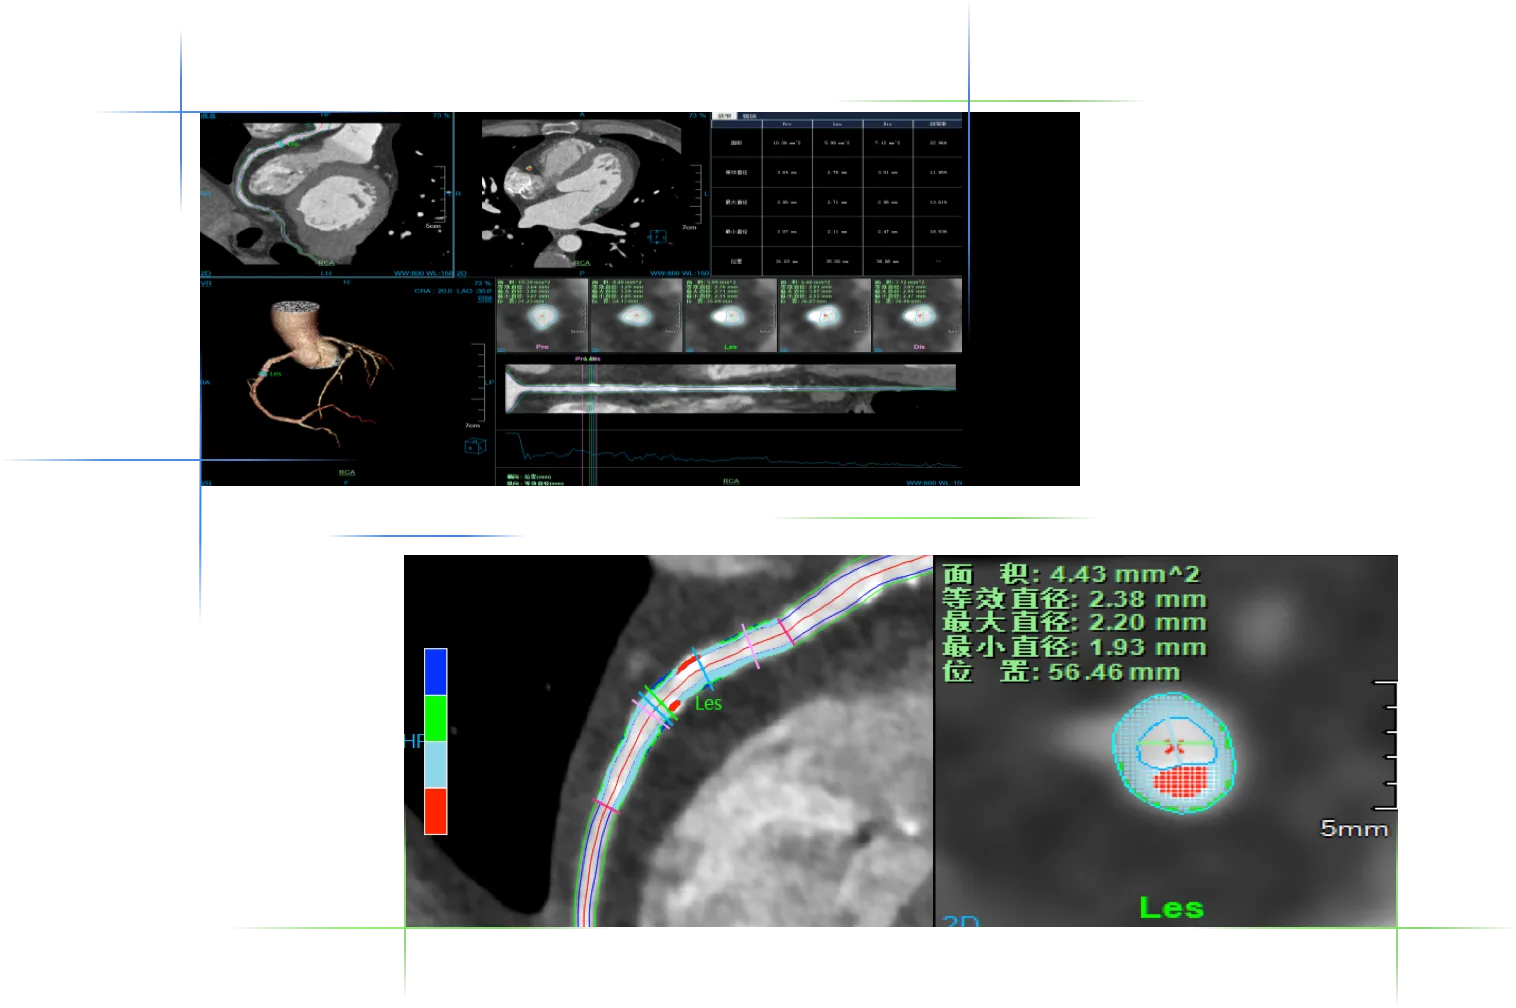Click the '5mm' scale label
Image resolution: width=1516 pixels, height=1008 pixels.
[1354, 829]
